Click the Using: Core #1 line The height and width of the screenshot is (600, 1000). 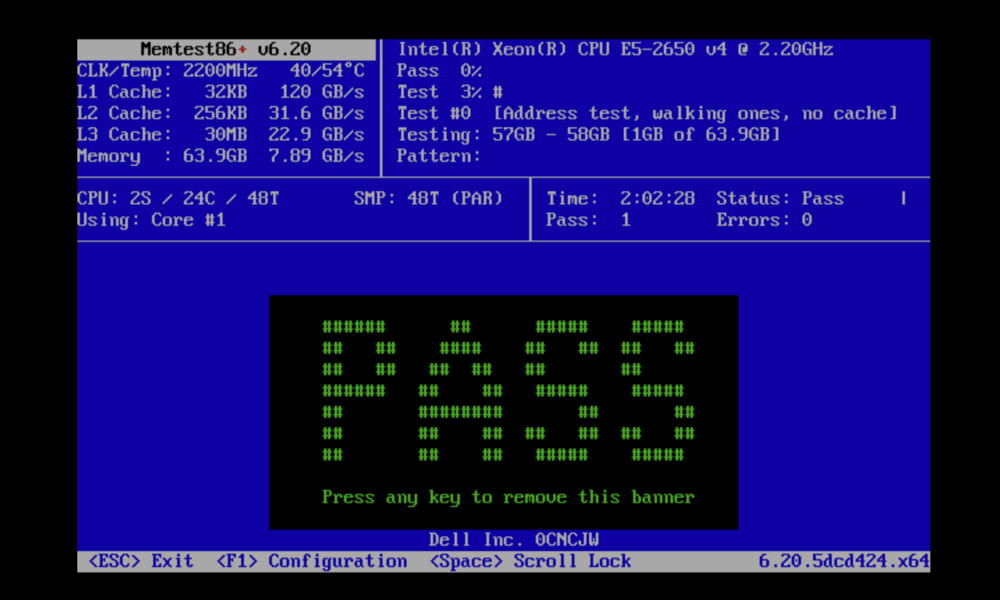(151, 220)
